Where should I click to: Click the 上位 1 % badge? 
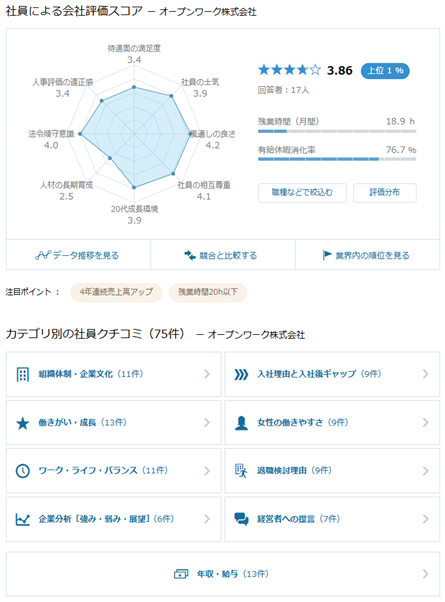tap(385, 71)
